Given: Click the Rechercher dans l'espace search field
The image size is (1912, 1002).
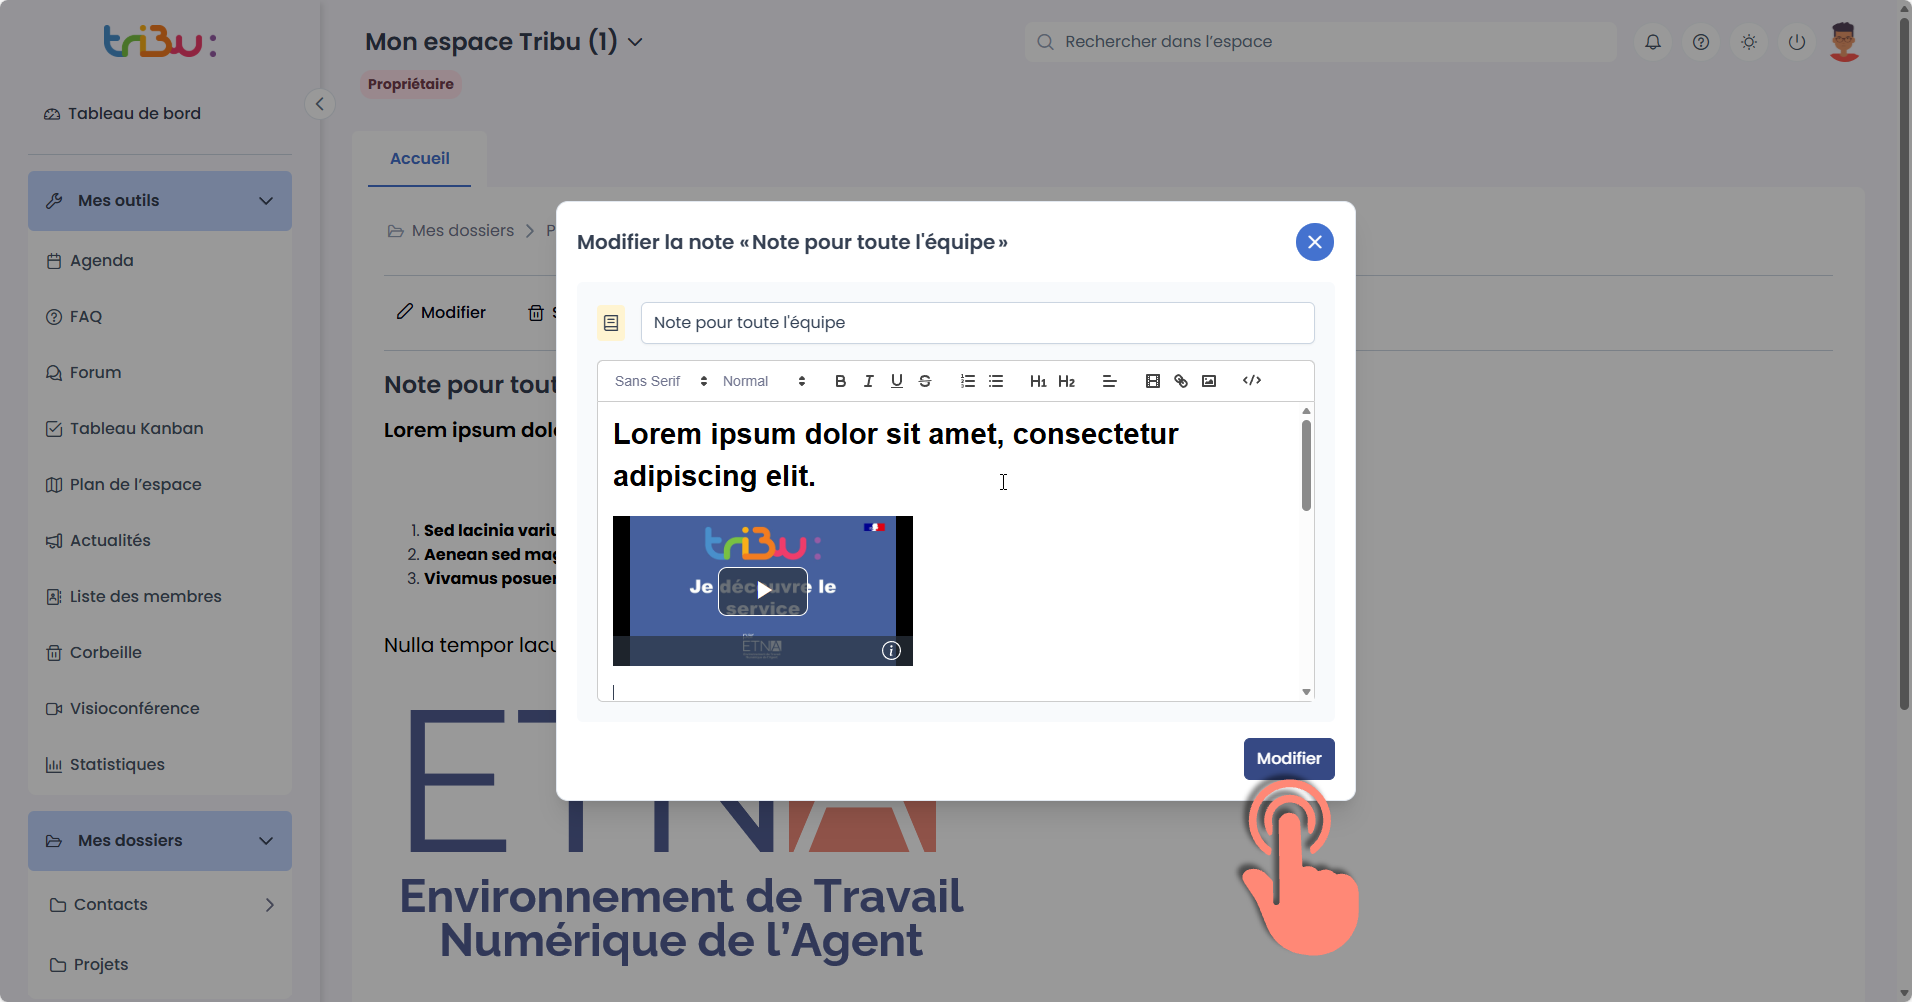Looking at the screenshot, I should (x=1320, y=42).
